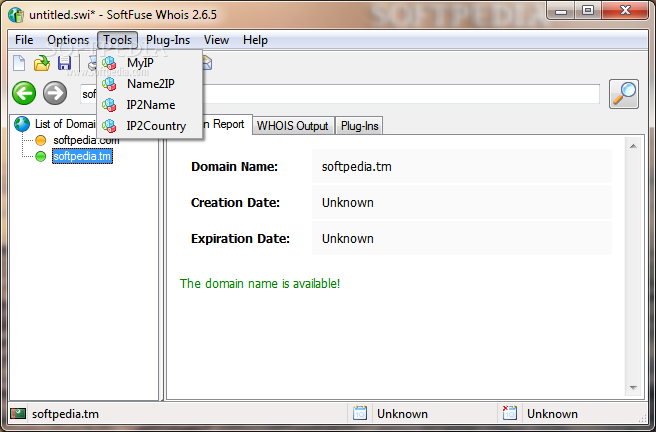
Task: Open the File menu
Action: click(24, 40)
